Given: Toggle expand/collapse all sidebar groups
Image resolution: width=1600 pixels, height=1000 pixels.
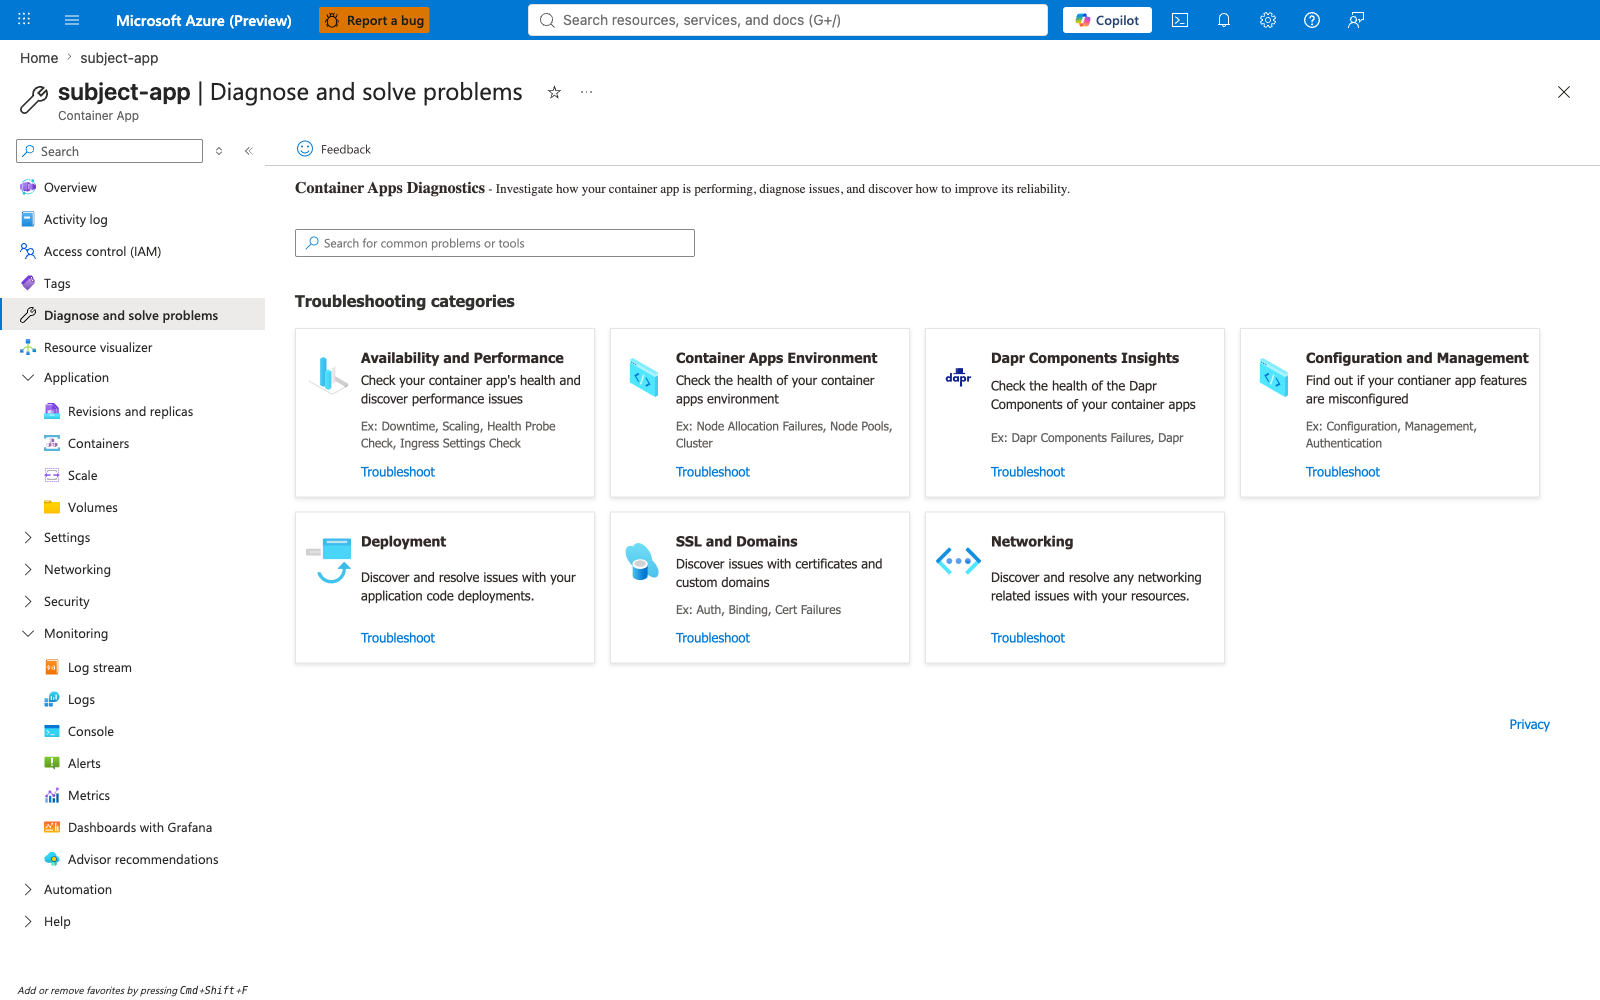Looking at the screenshot, I should pos(219,151).
